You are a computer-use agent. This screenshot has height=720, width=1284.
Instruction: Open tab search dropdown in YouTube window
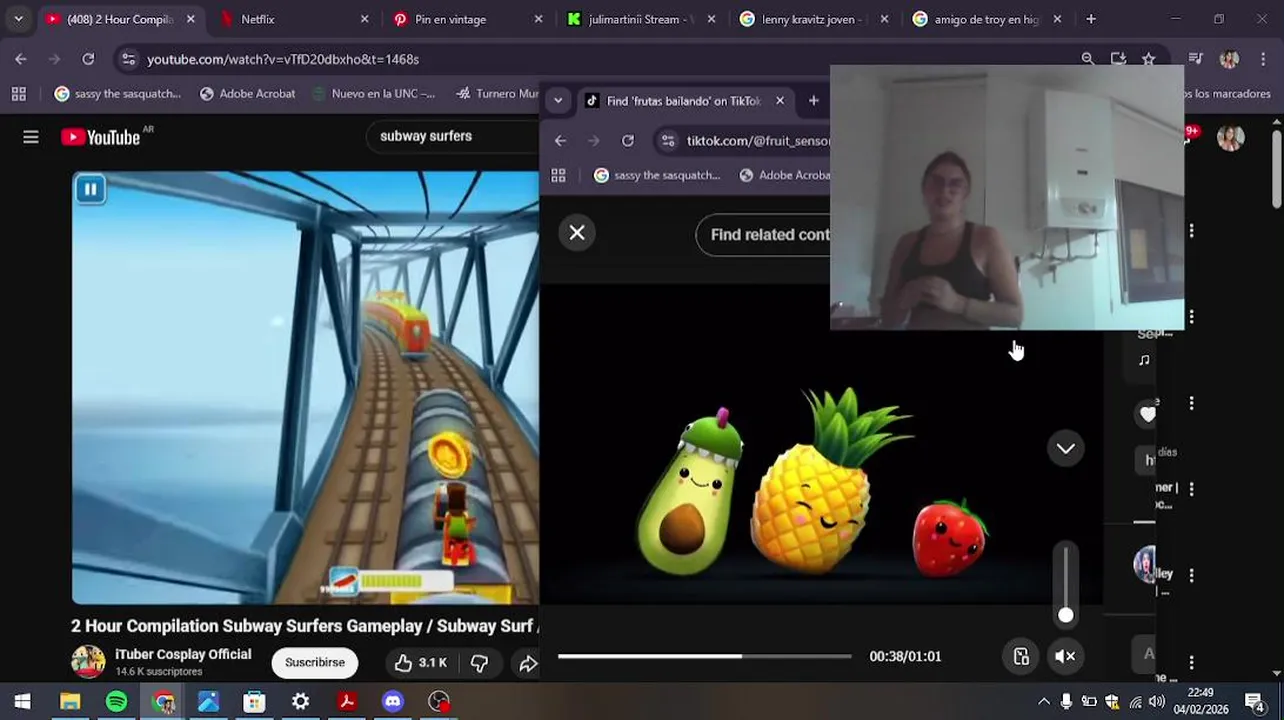click(x=18, y=19)
